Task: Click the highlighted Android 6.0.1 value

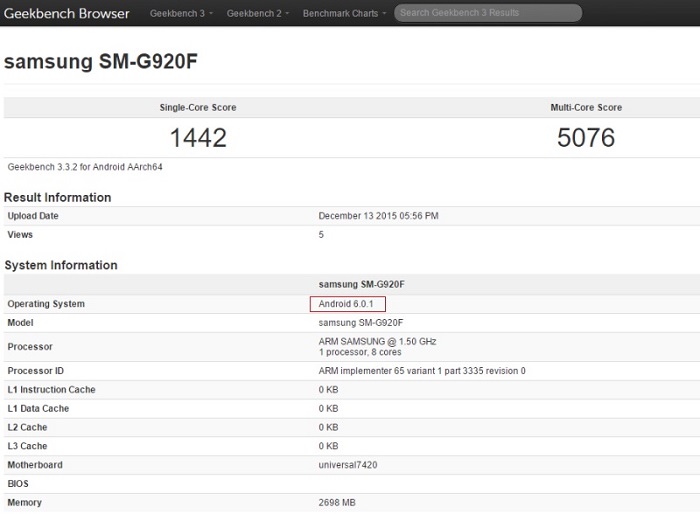Action: [347, 304]
